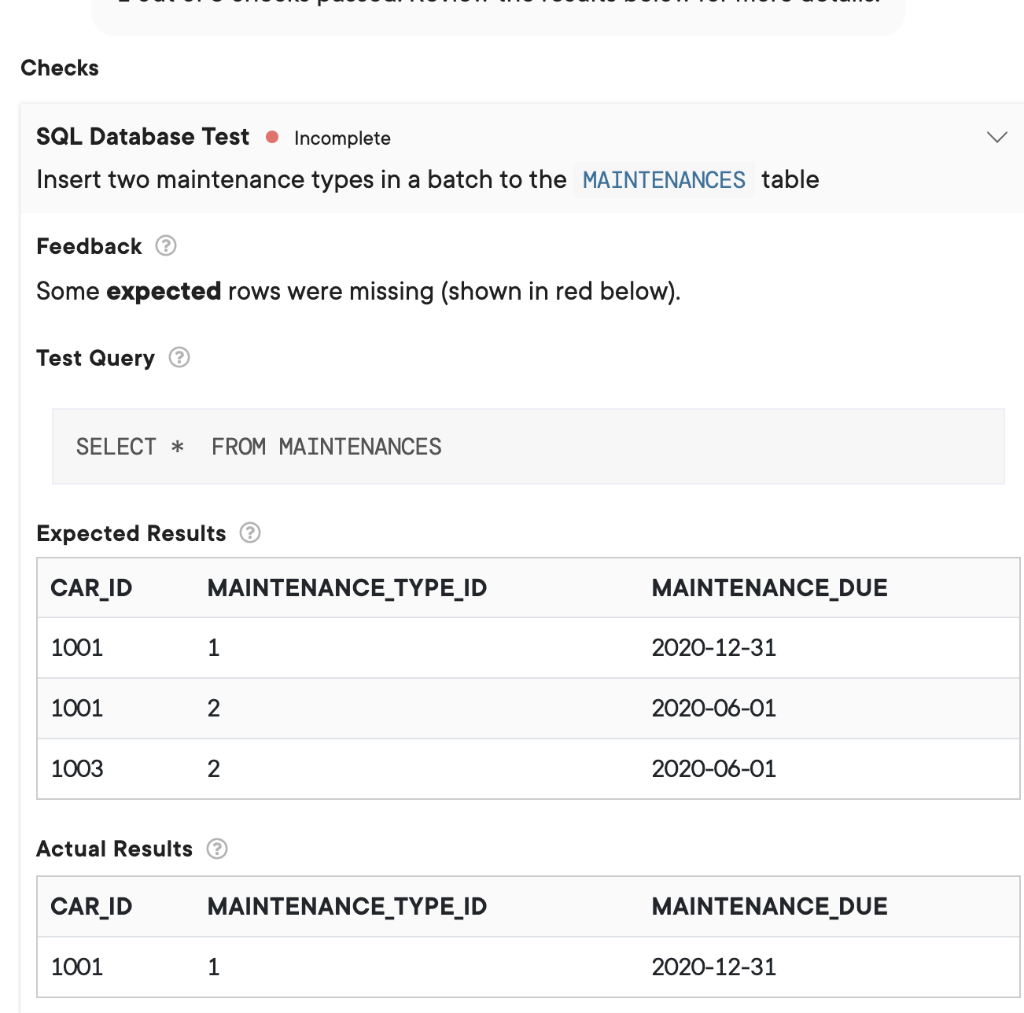The image size is (1024, 1013).
Task: Click the MAINTENANCES table name code badge
Action: [663, 180]
